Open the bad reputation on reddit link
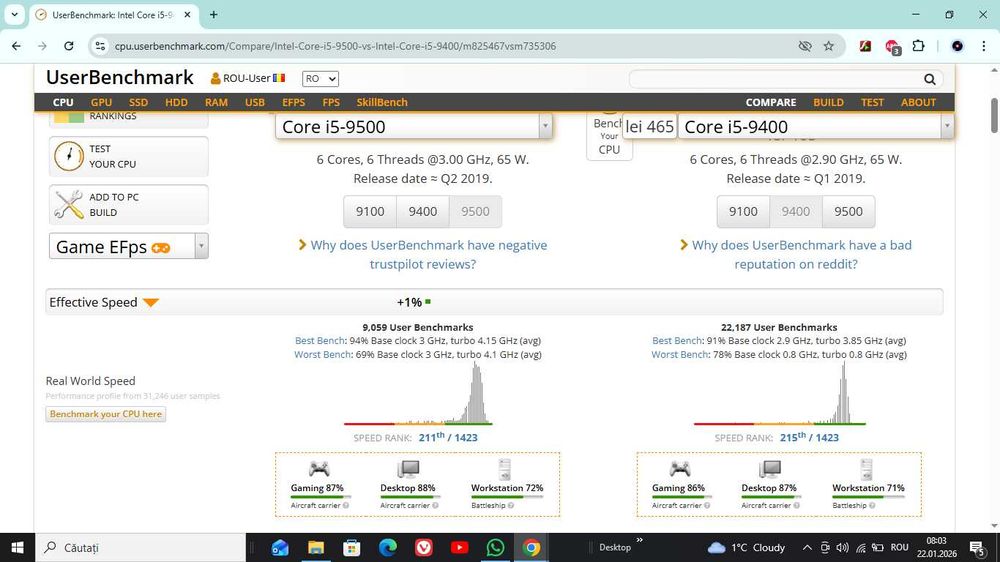Viewport: 1000px width, 562px height. coord(802,255)
